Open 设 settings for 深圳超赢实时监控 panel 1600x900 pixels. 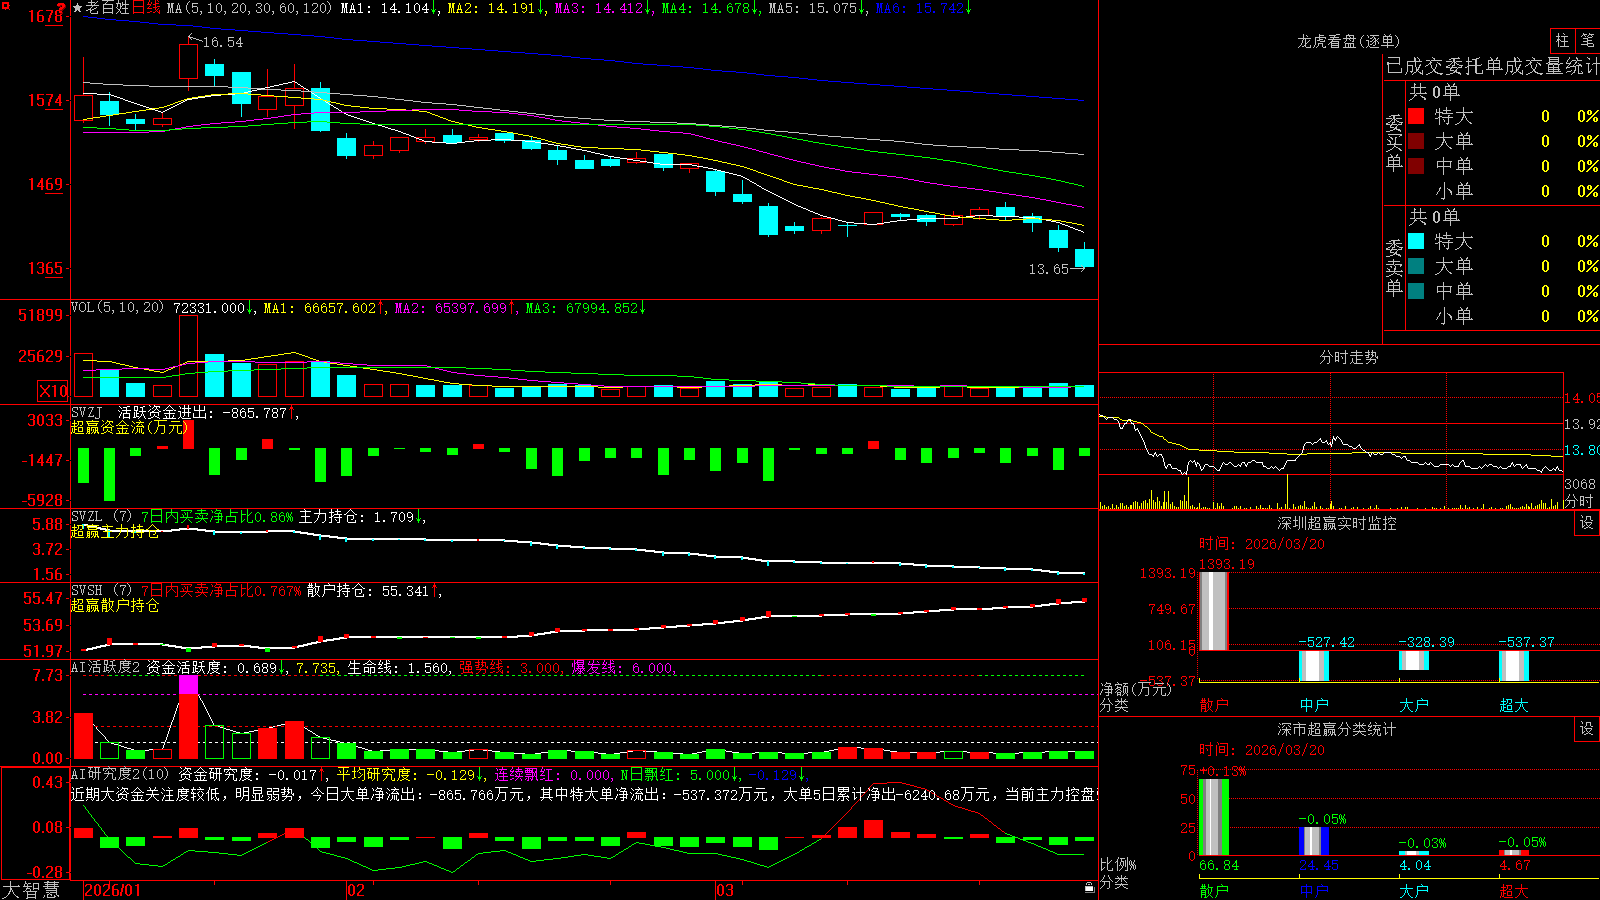(x=1587, y=523)
